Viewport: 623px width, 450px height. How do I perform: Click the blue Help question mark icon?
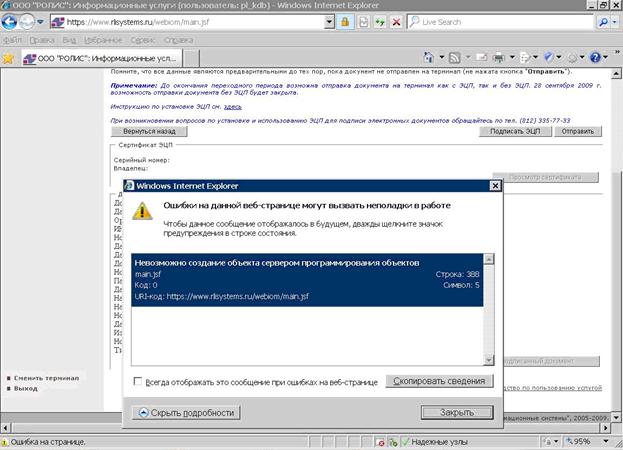pyautogui.click(x=595, y=58)
